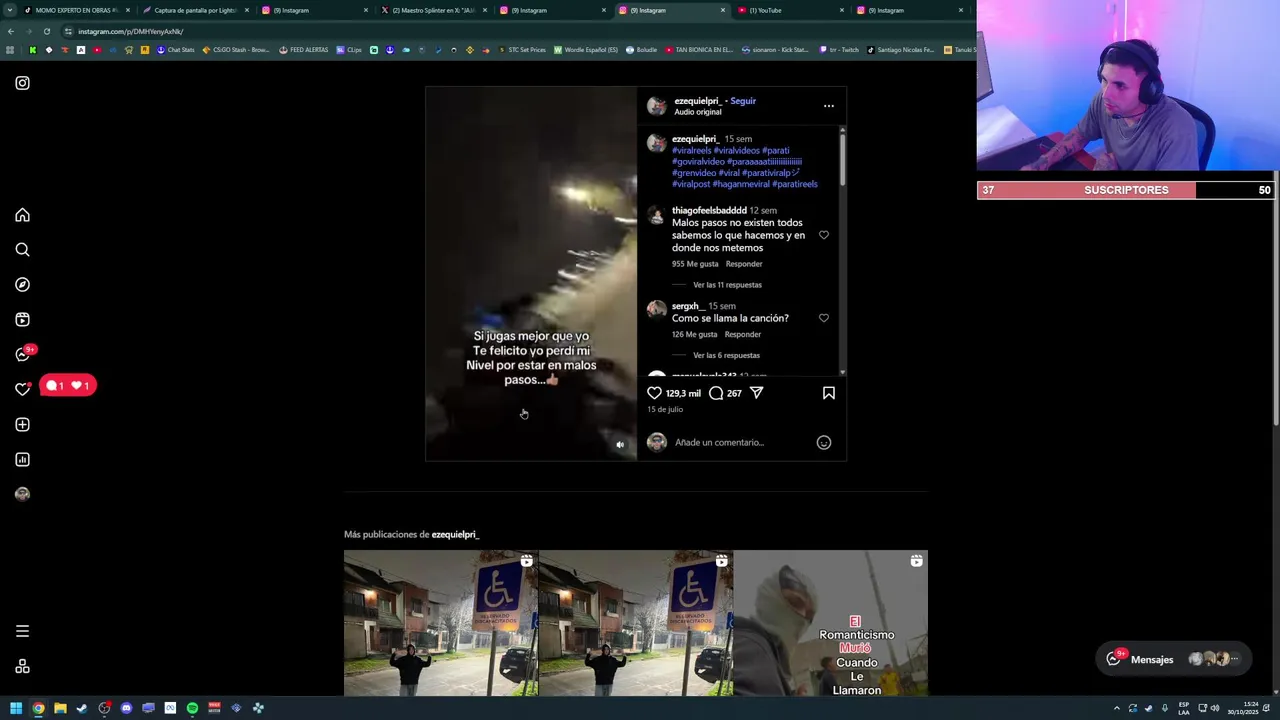The width and height of the screenshot is (1280, 720).
Task: Open Discord from the taskbar
Action: coord(126,708)
